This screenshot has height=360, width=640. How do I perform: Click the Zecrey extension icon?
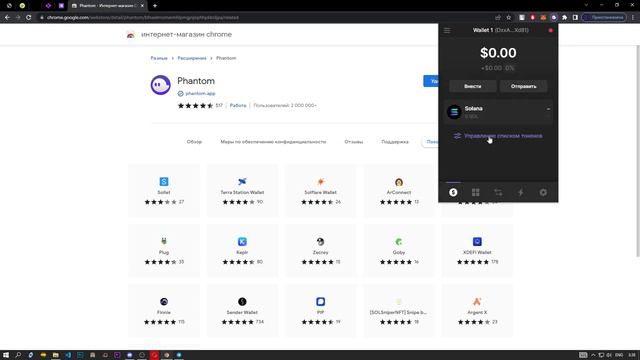click(320, 241)
